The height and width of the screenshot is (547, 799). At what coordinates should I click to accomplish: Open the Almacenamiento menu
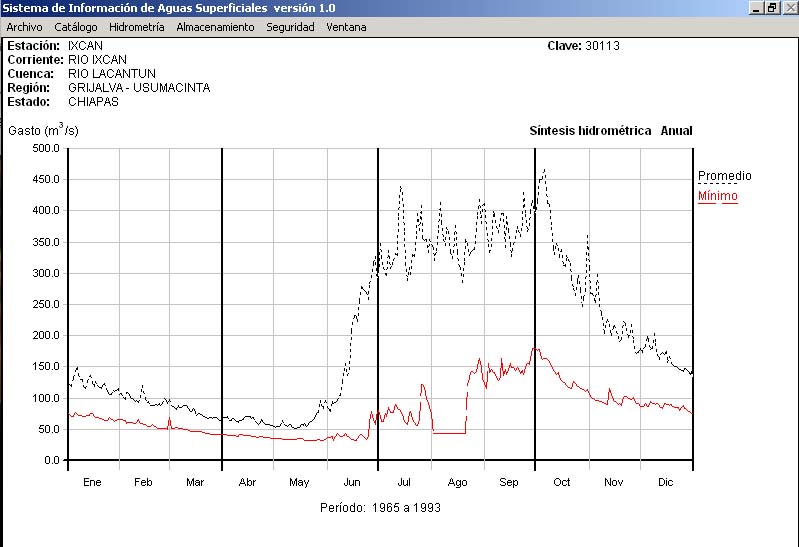215,27
